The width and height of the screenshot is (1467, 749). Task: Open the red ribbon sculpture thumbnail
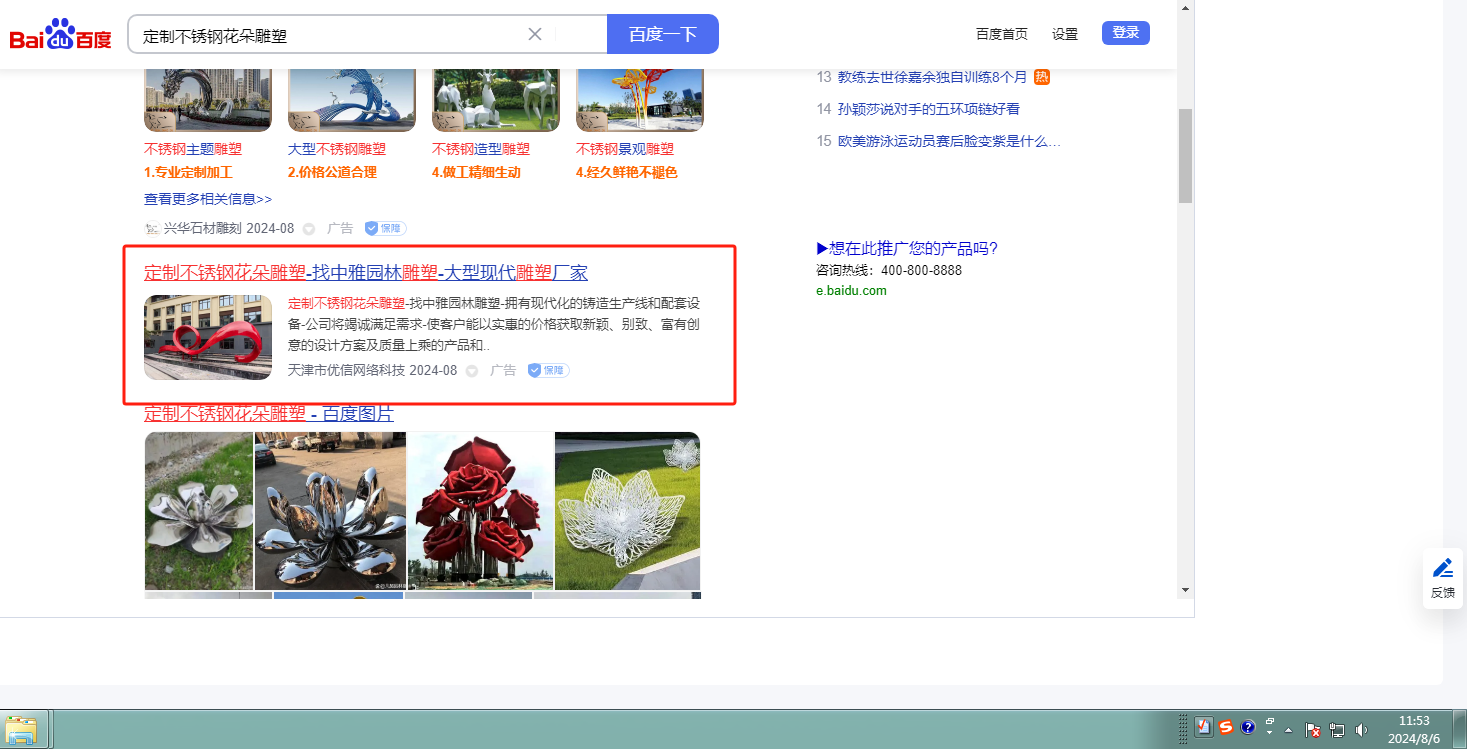coord(208,337)
